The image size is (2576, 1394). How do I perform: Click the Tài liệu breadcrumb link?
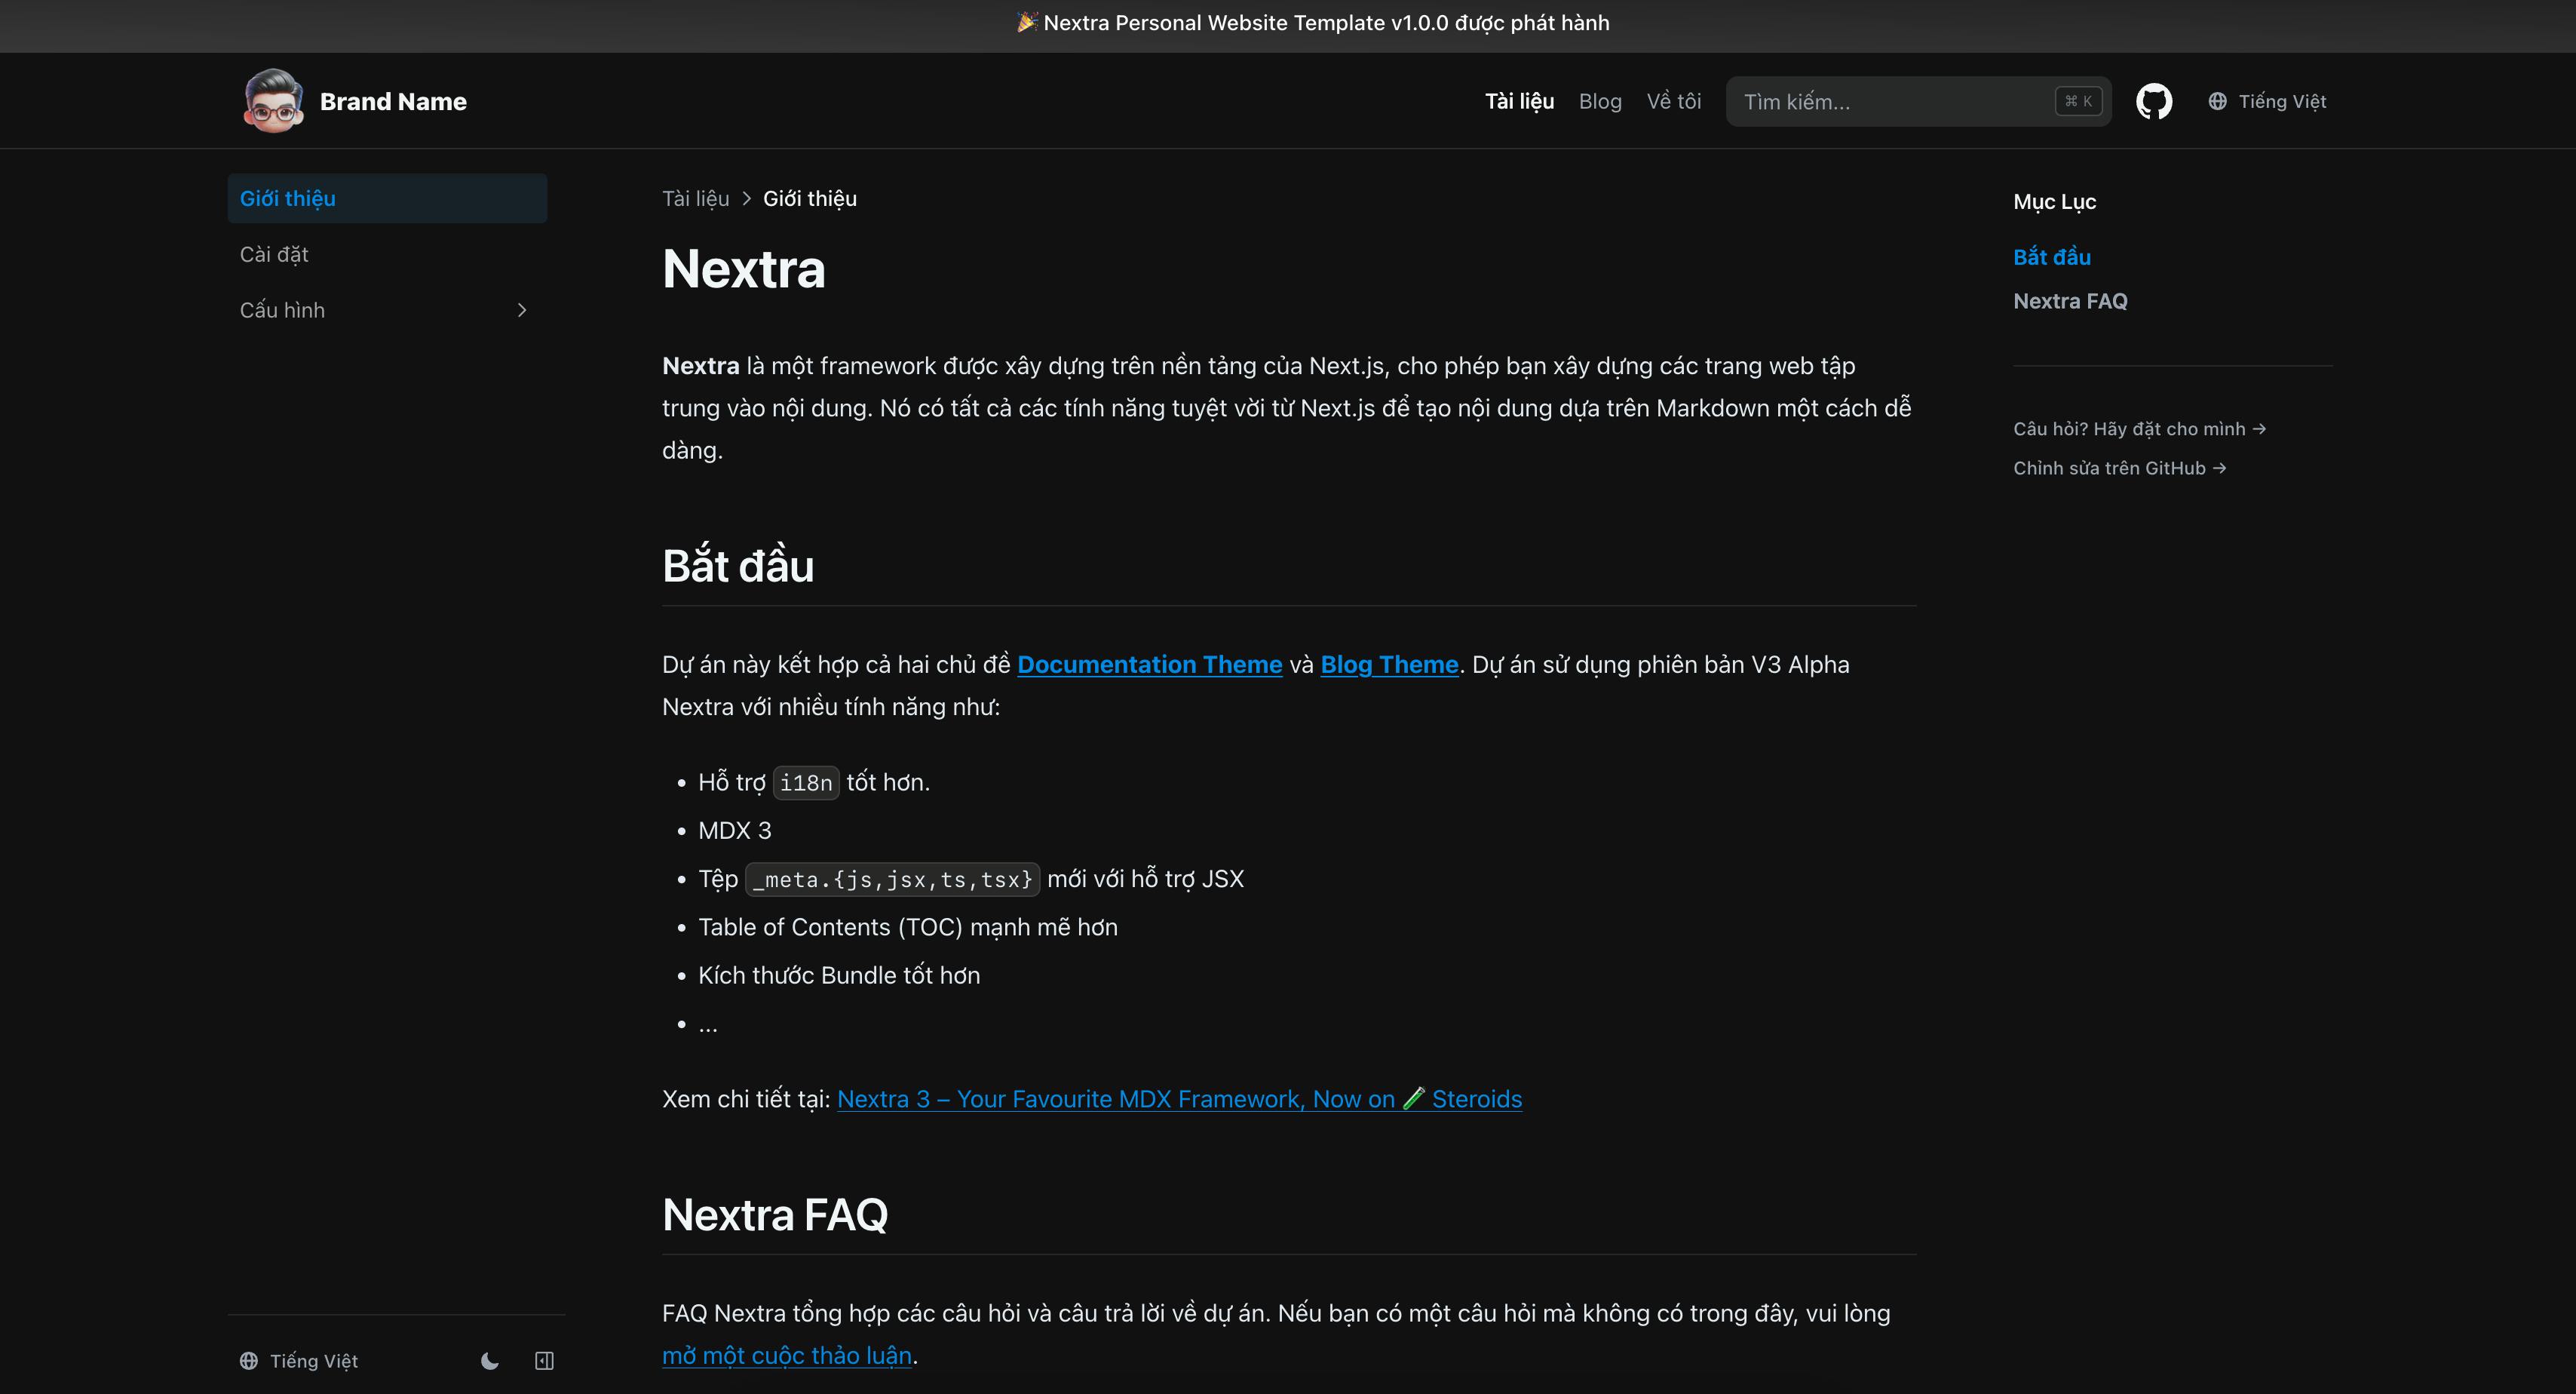696,198
